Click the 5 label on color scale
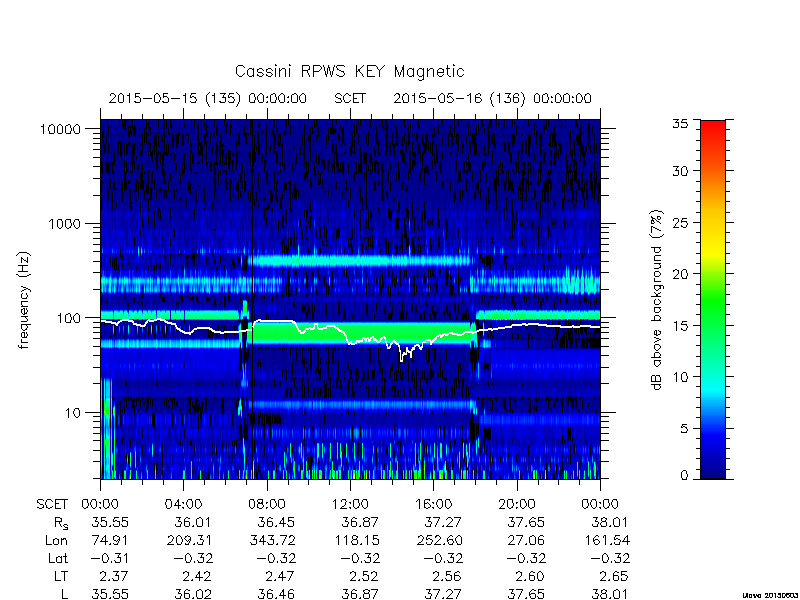Image resolution: width=800 pixels, height=600 pixels. pyautogui.click(x=684, y=429)
